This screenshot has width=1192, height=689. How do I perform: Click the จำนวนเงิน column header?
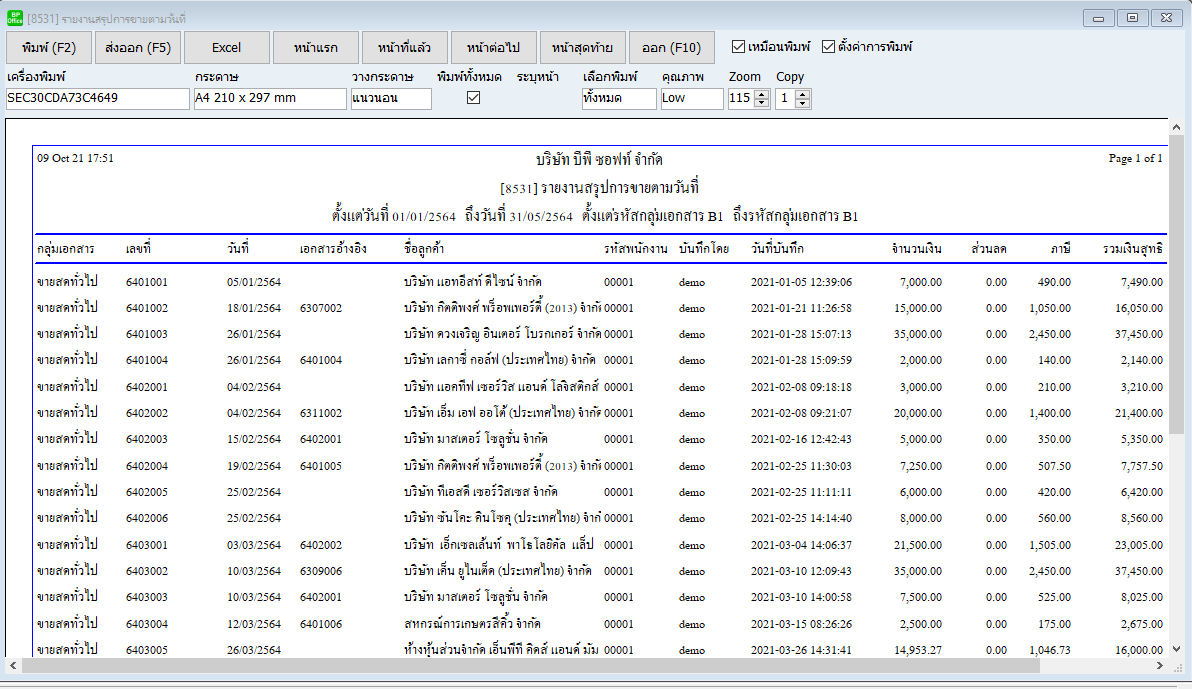(917, 249)
